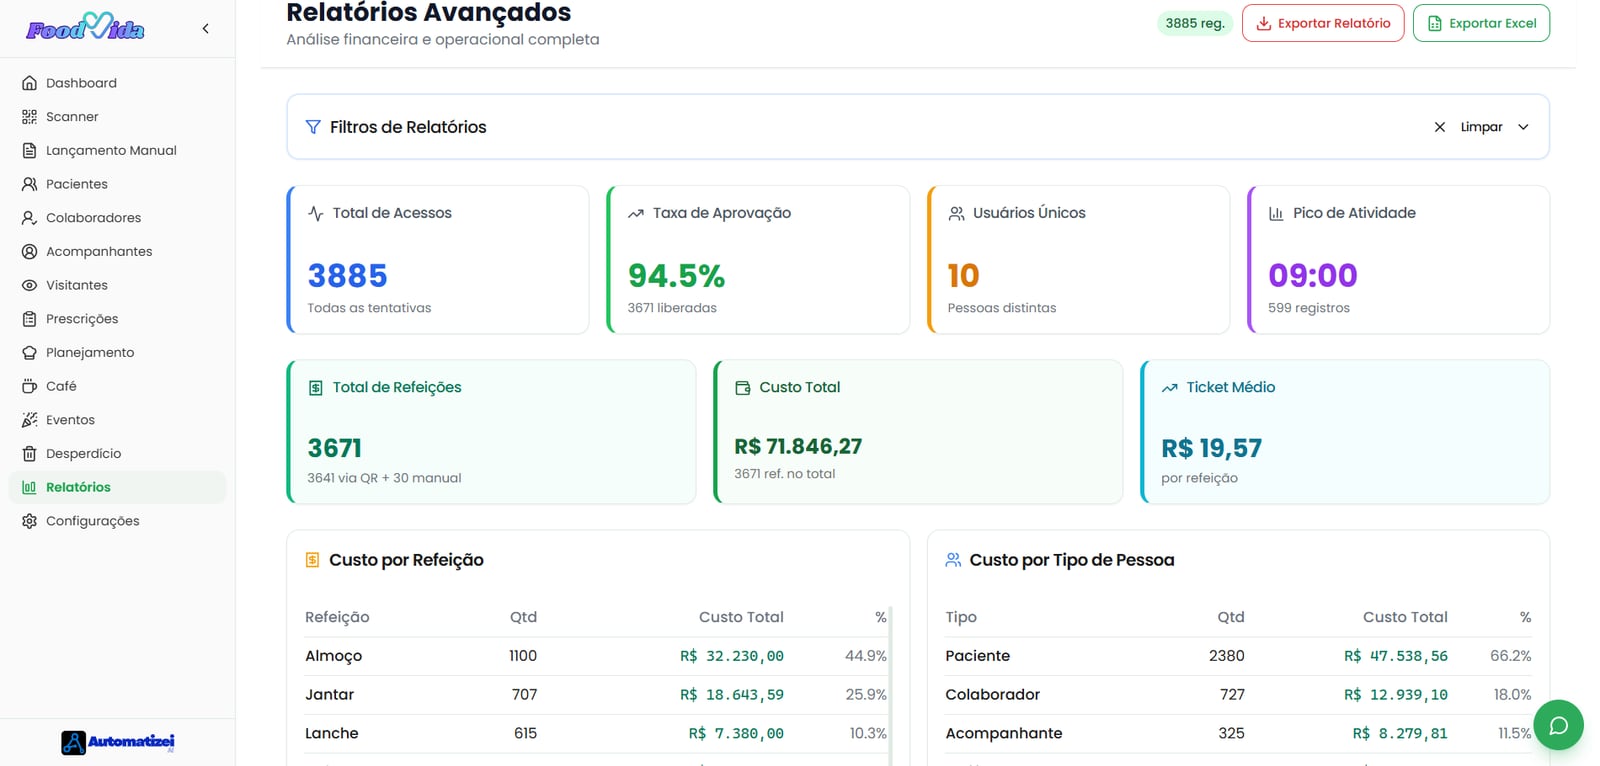Screen dimensions: 1600x766
Task: Click the Custo Total value R$ 71.846,27
Action: pos(798,446)
